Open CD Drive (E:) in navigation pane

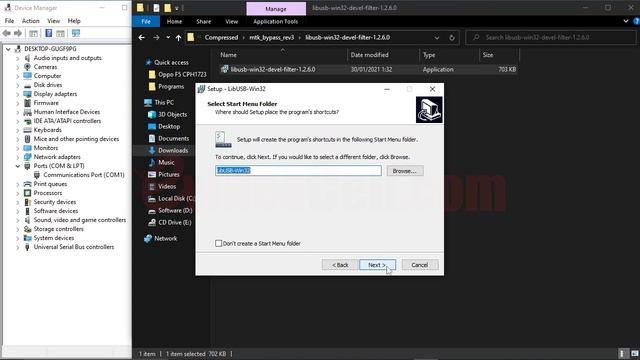pyautogui.click(x=175, y=222)
